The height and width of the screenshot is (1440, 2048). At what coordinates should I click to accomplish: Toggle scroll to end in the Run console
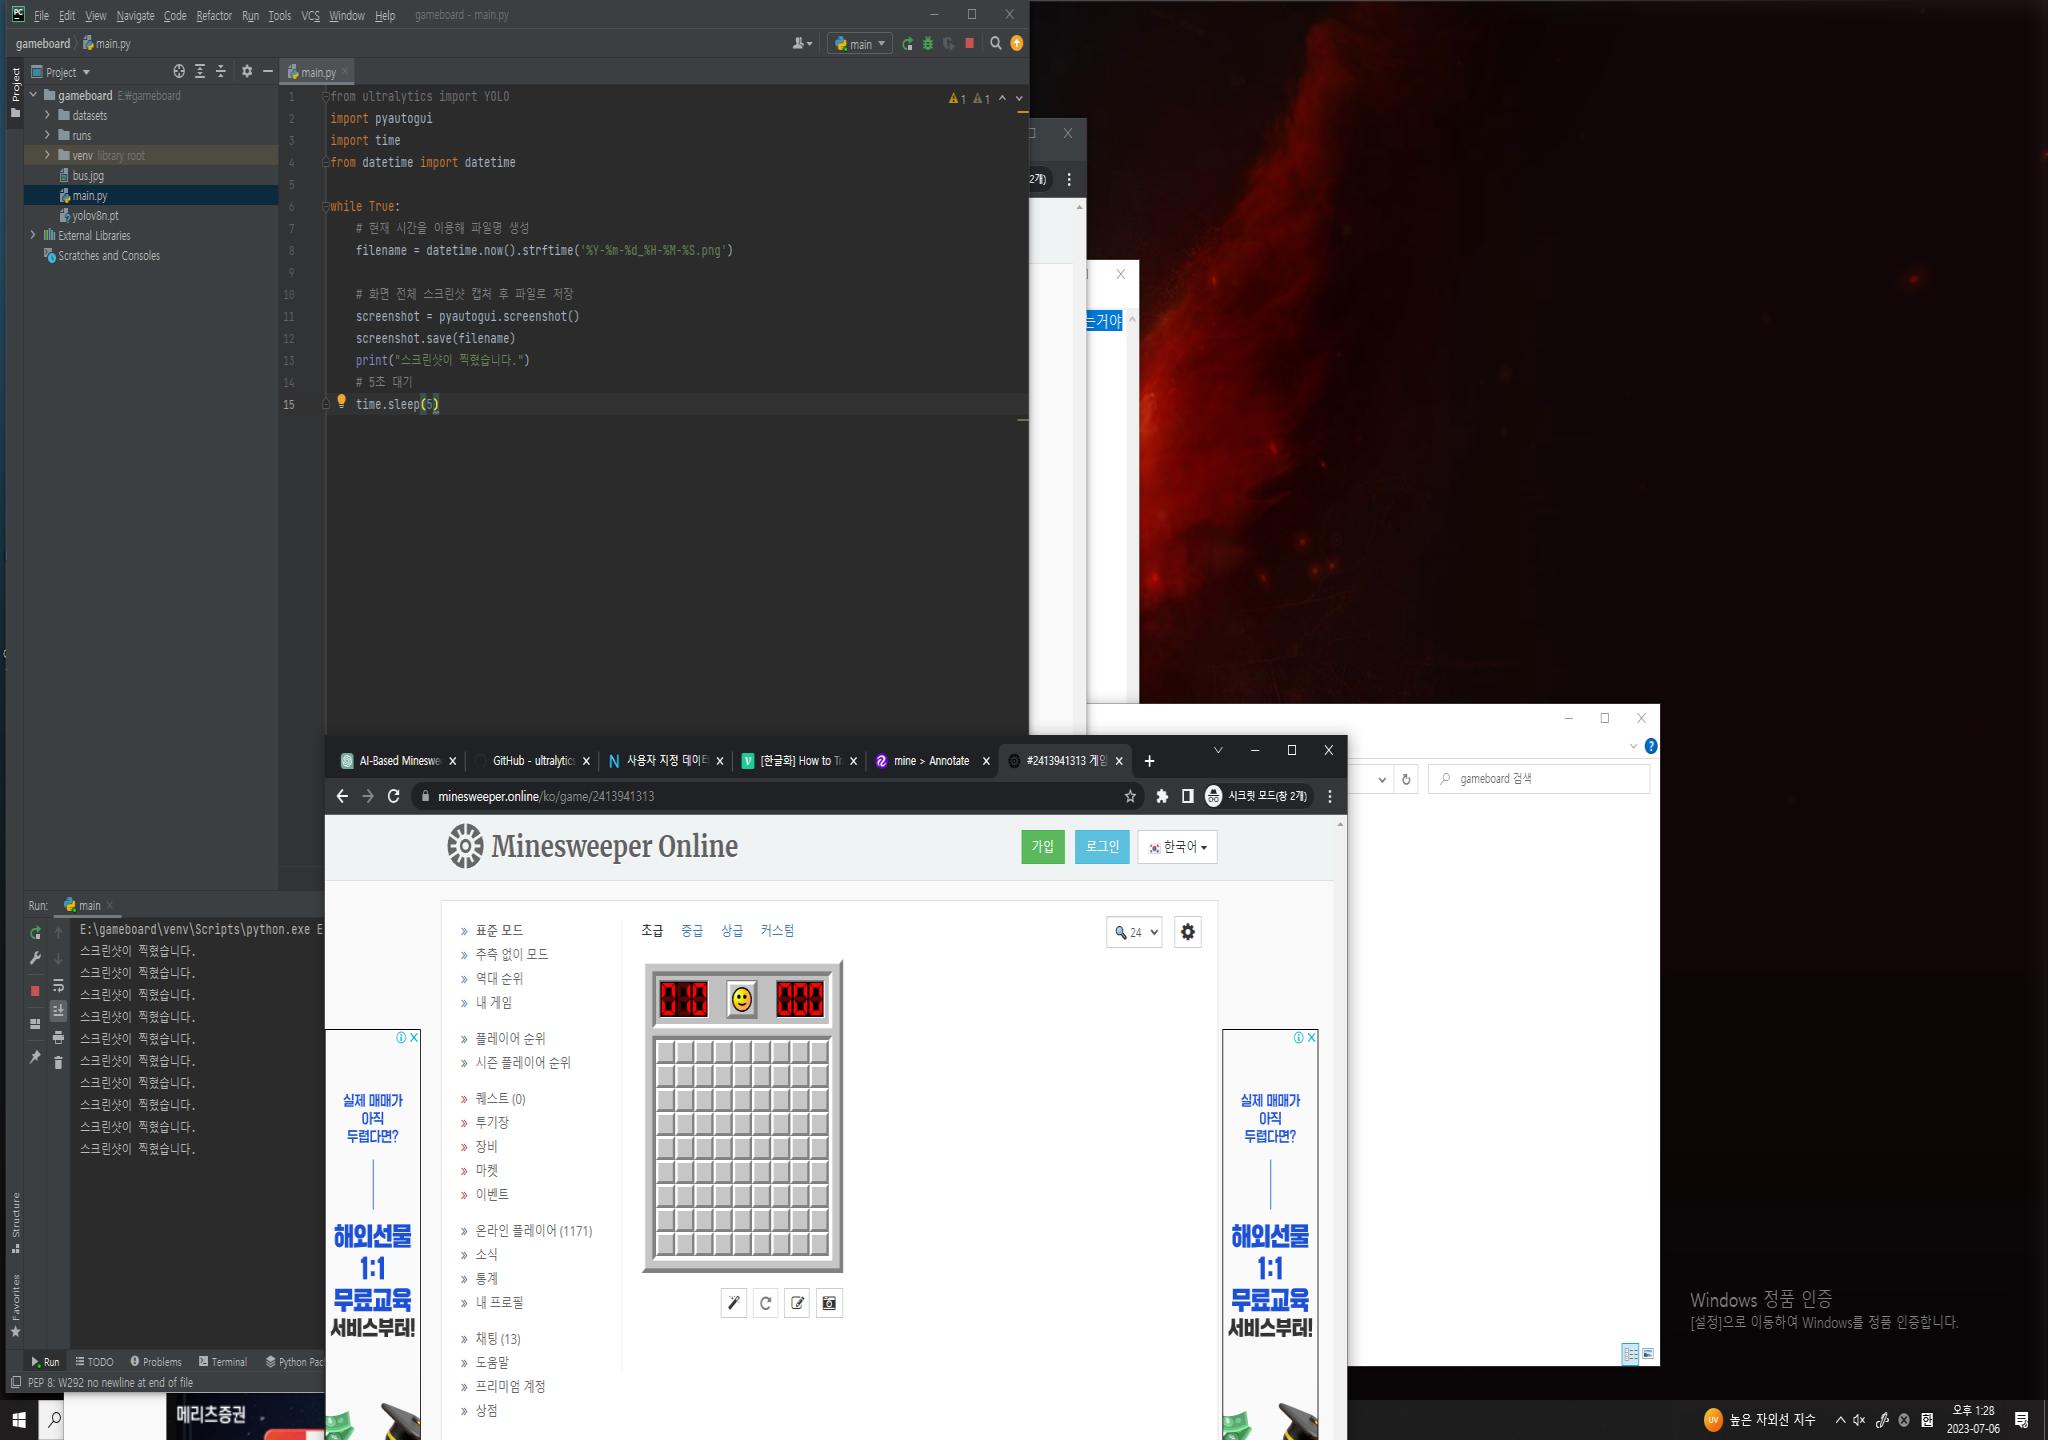[x=58, y=1011]
